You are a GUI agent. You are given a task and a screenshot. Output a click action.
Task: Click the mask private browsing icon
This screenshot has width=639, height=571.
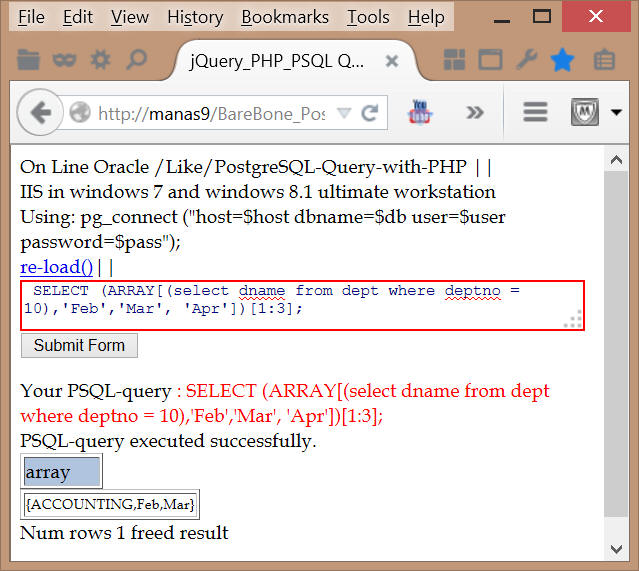[x=64, y=60]
